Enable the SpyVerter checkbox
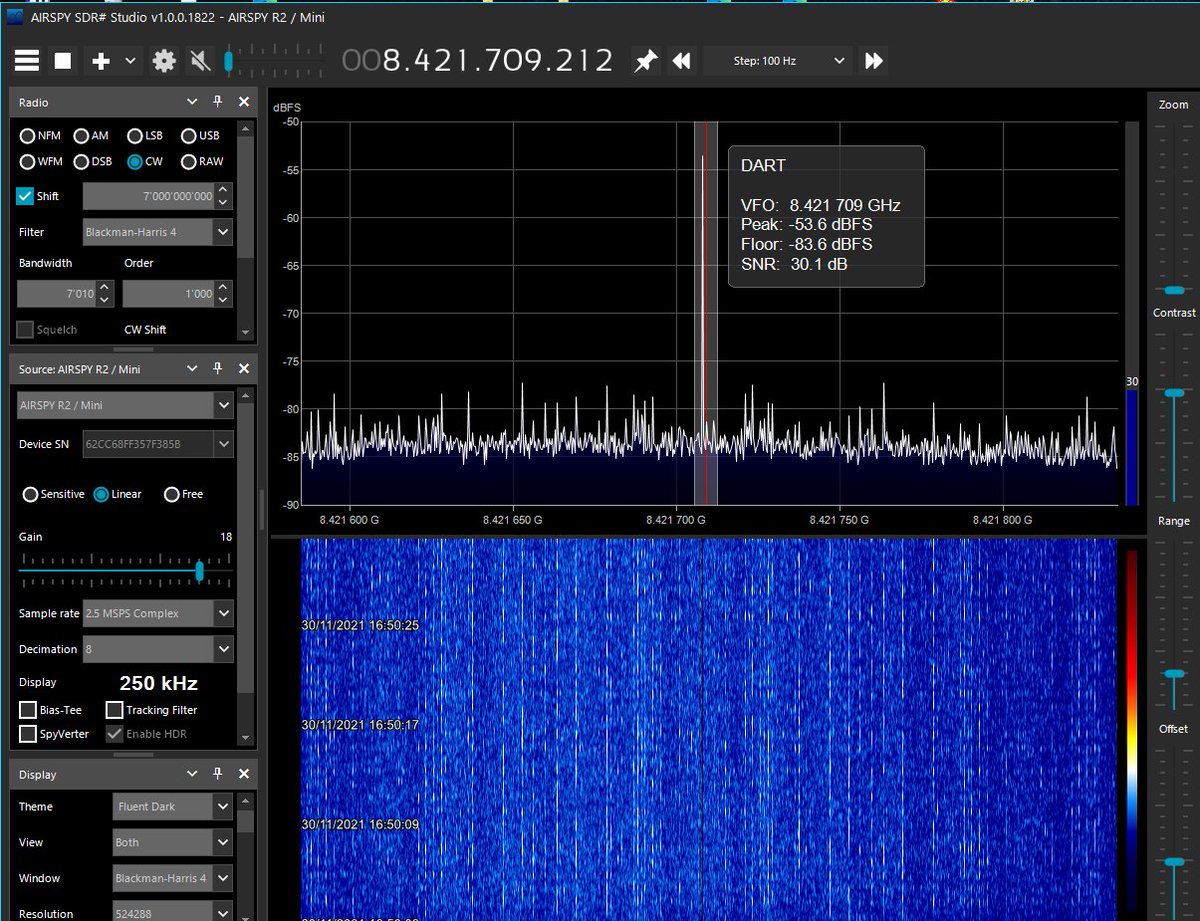 tap(28, 734)
